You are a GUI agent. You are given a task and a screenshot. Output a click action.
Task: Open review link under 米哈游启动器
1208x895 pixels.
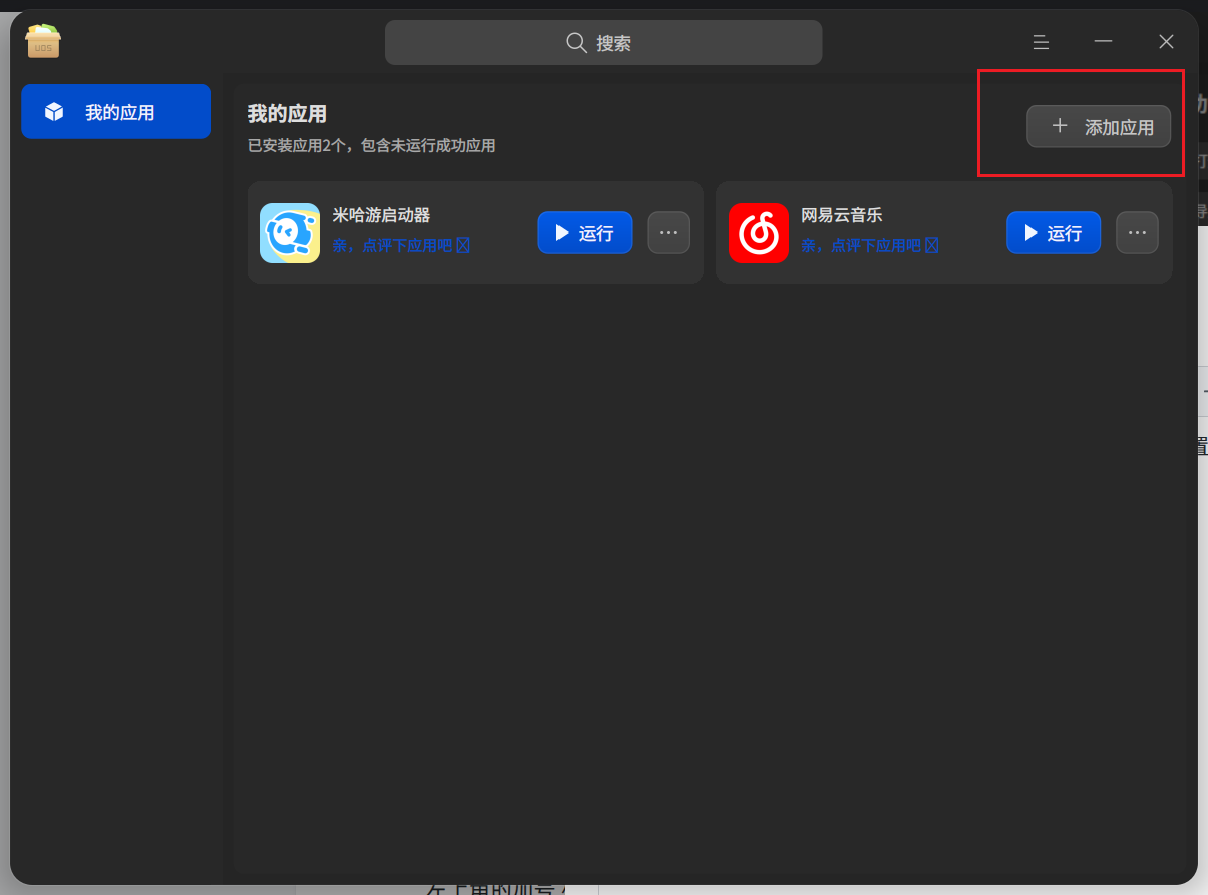(401, 245)
